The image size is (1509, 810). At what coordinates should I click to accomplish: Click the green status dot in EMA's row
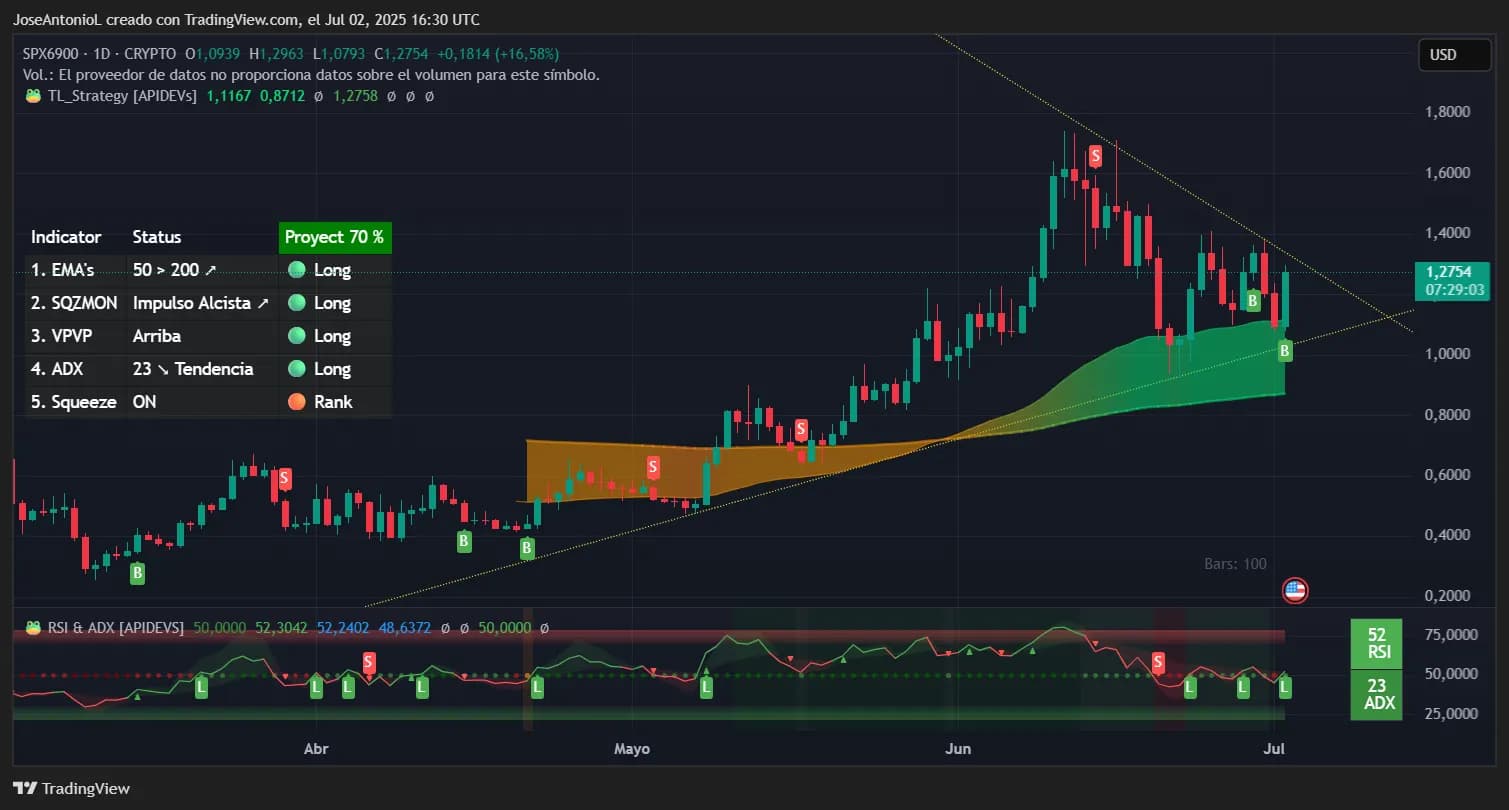pos(296,270)
